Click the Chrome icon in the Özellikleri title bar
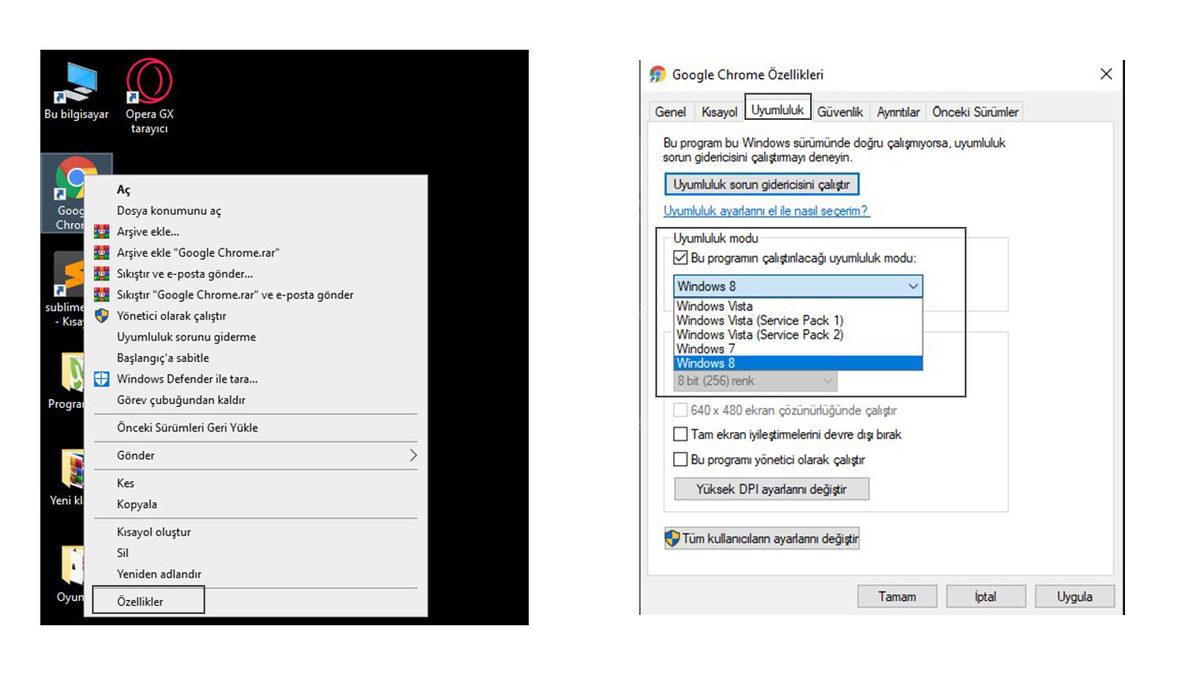This screenshot has width=1200, height=675. [657, 75]
